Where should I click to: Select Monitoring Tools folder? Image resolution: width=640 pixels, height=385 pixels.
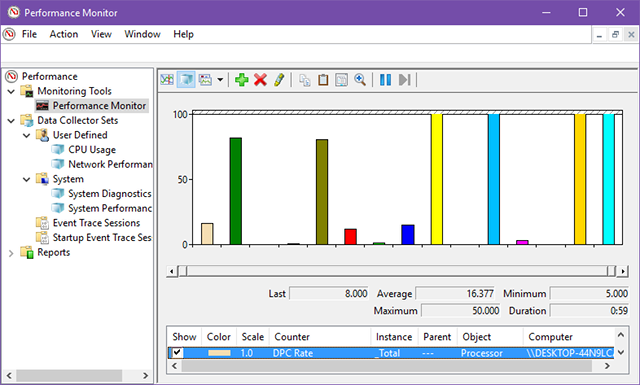74,91
